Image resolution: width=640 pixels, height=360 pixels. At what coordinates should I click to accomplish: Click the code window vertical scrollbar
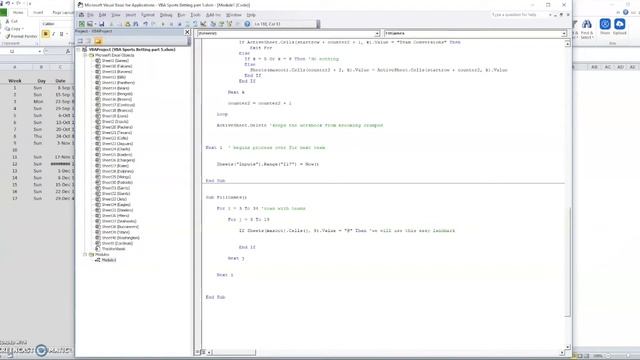567,261
